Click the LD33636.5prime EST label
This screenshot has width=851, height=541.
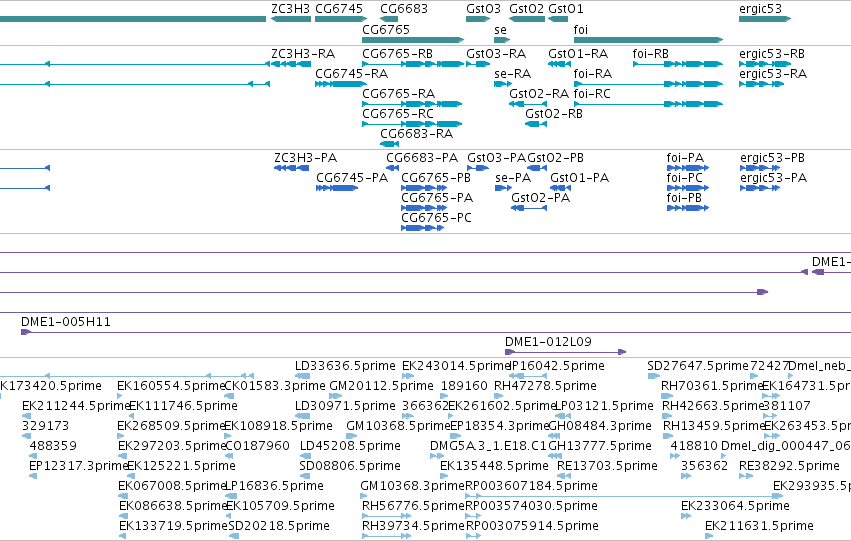click(x=345, y=366)
